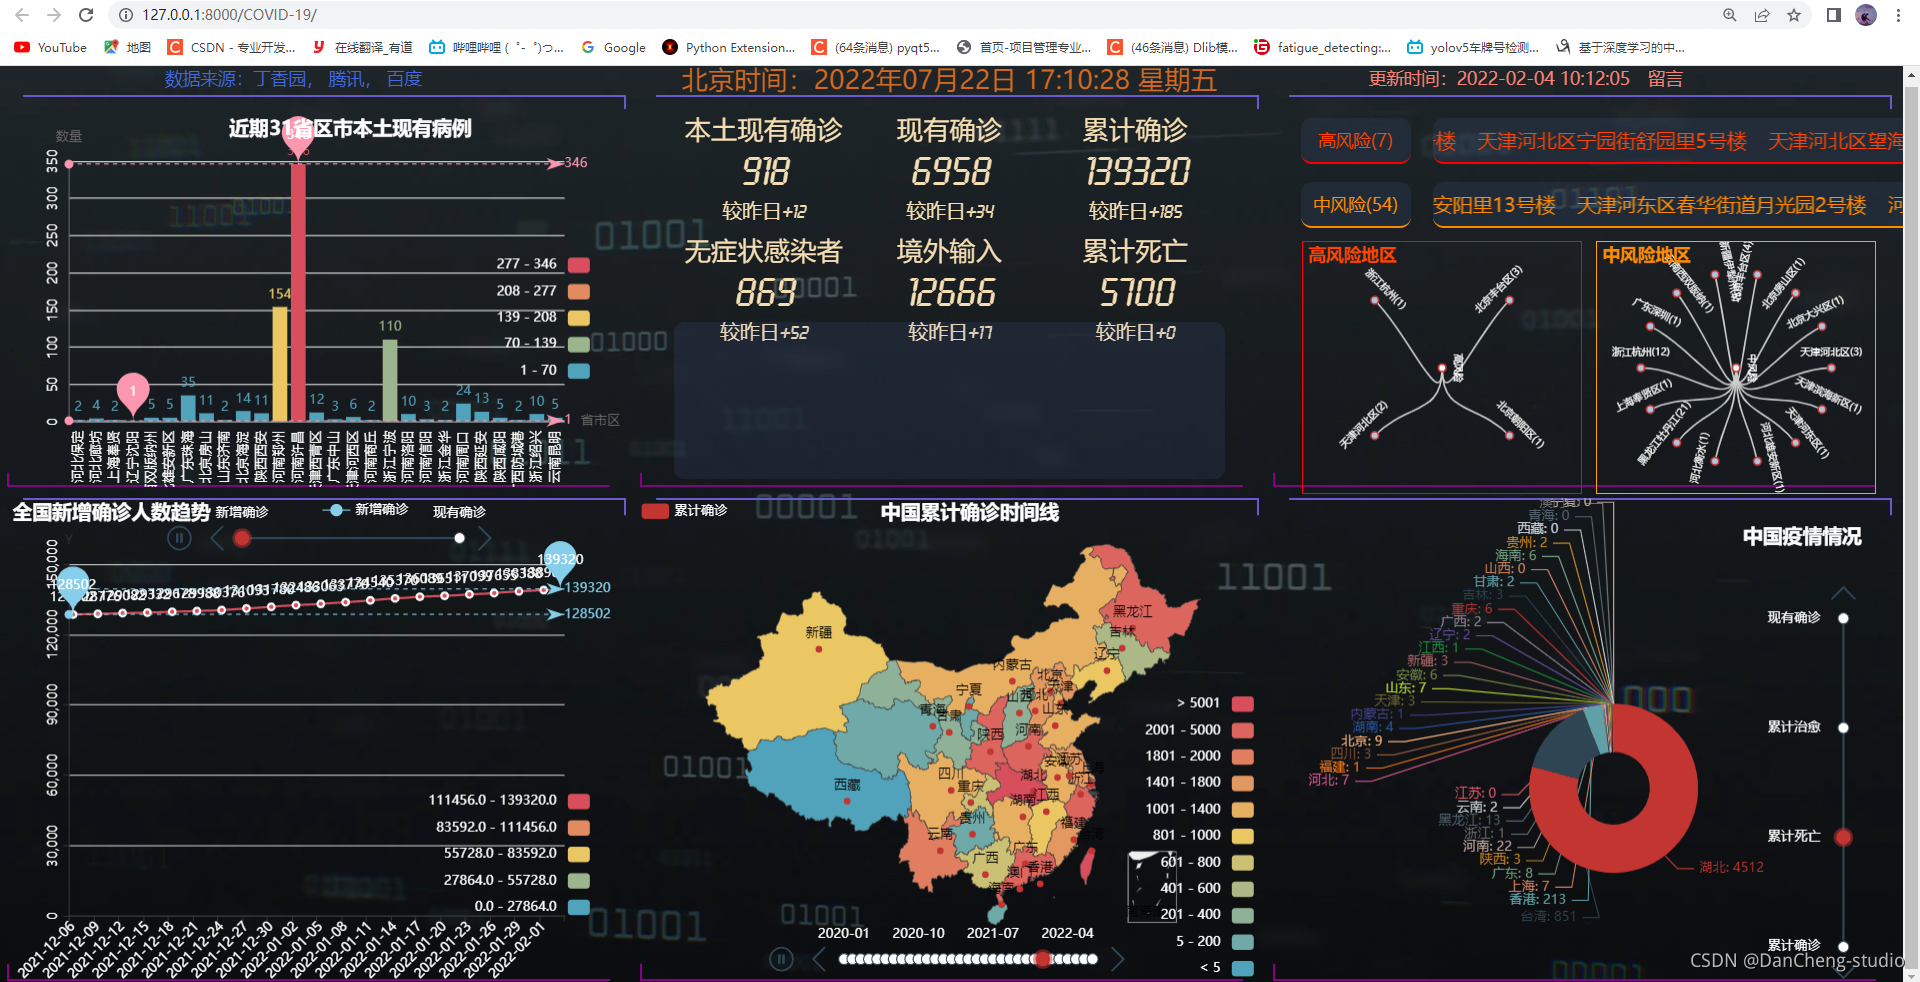Click the 2020-01 timeline label
This screenshot has width=1920, height=982.
pyautogui.click(x=843, y=933)
